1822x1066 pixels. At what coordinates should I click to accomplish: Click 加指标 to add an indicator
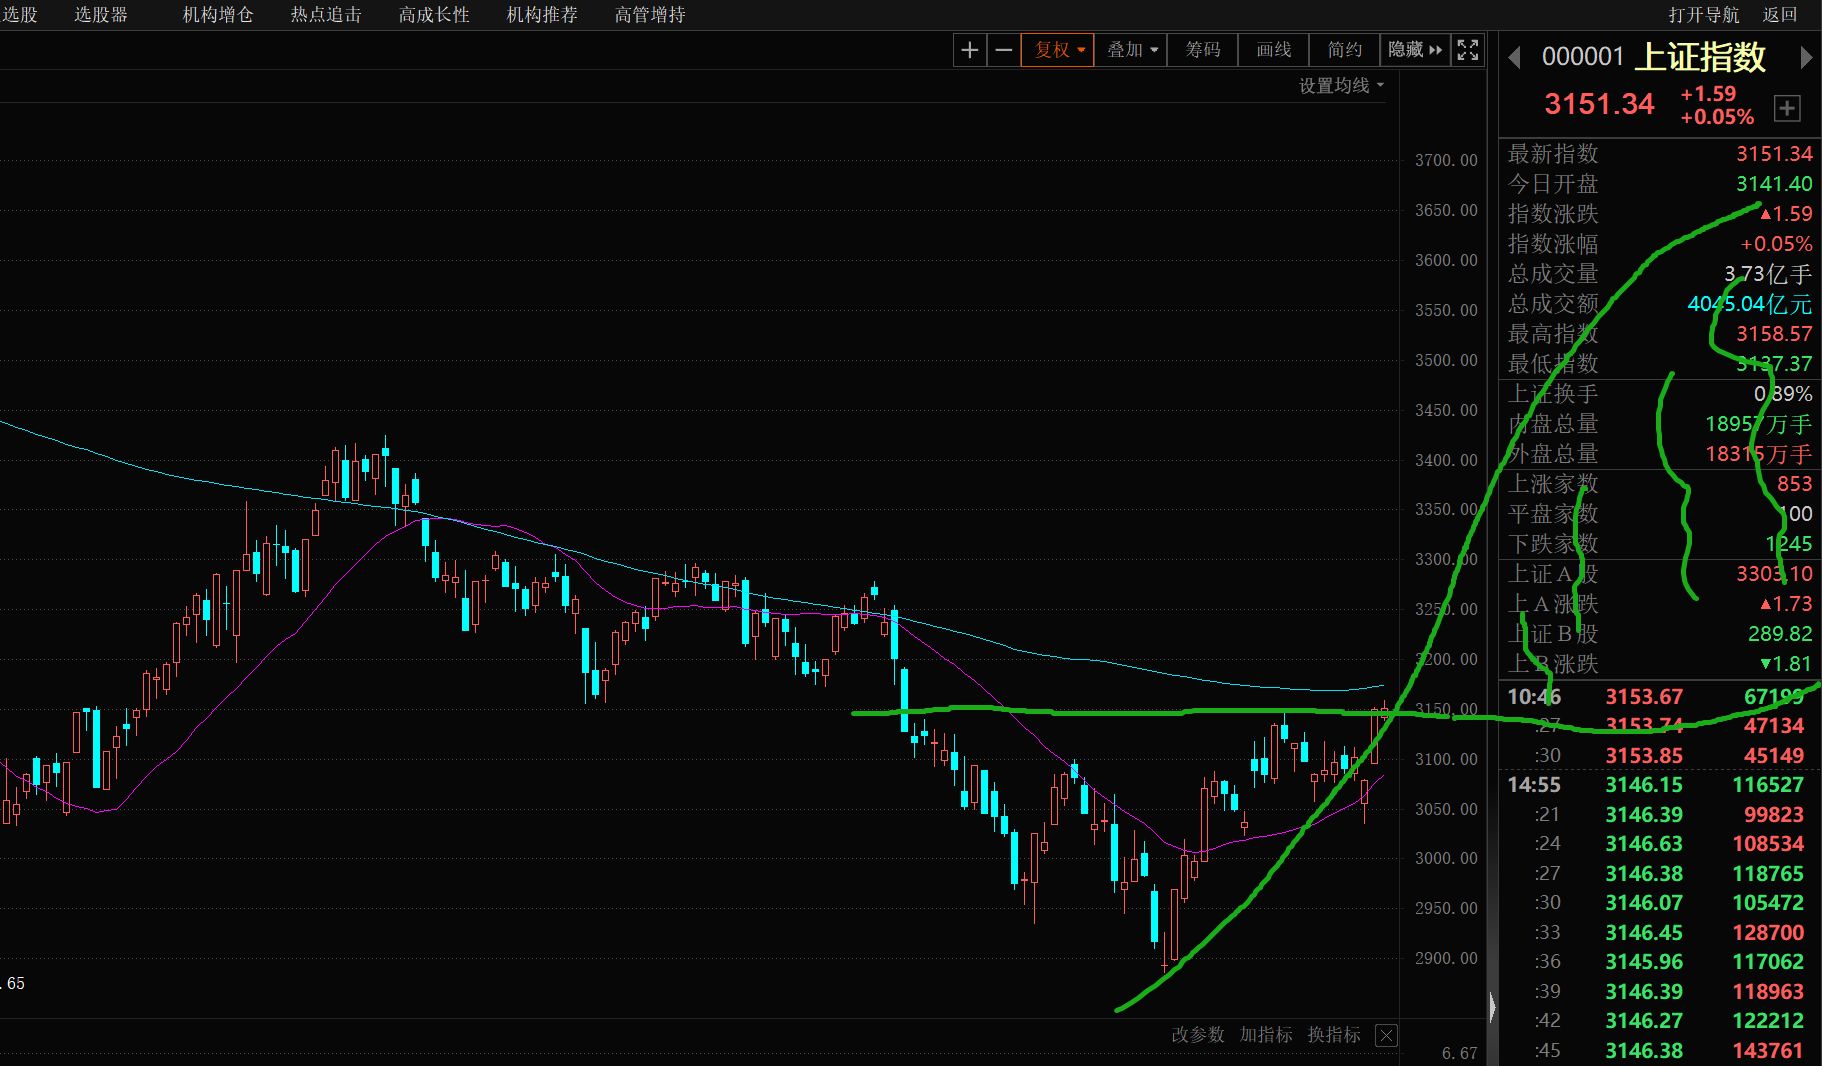1266,1035
